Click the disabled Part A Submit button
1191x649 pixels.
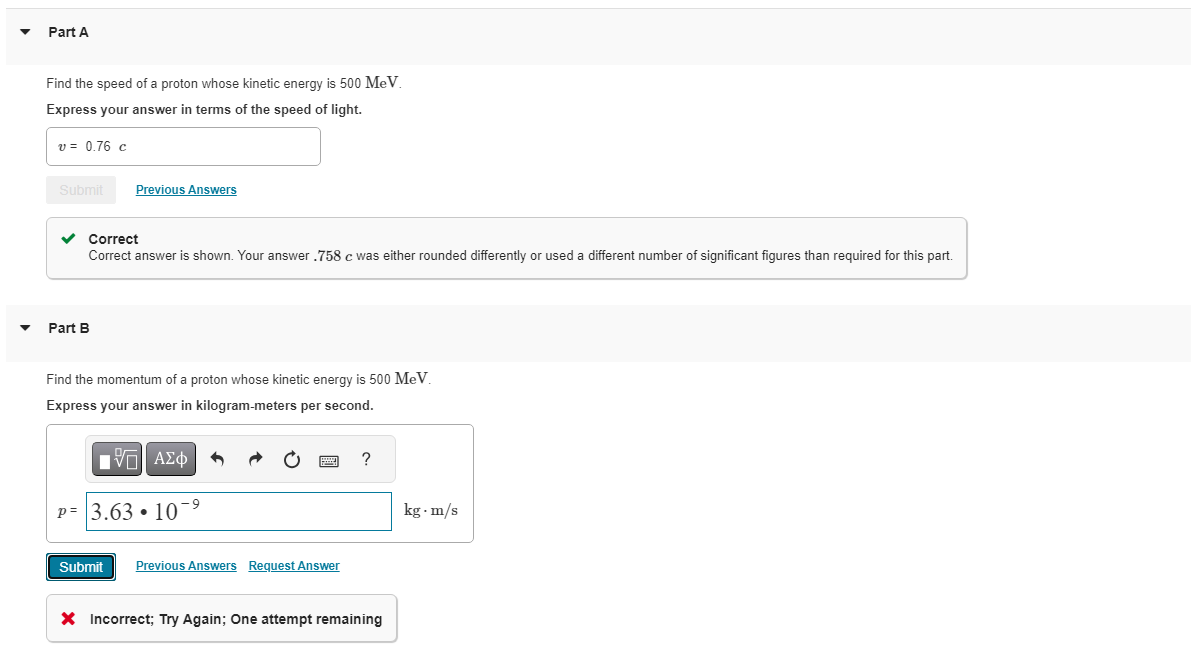(x=81, y=190)
